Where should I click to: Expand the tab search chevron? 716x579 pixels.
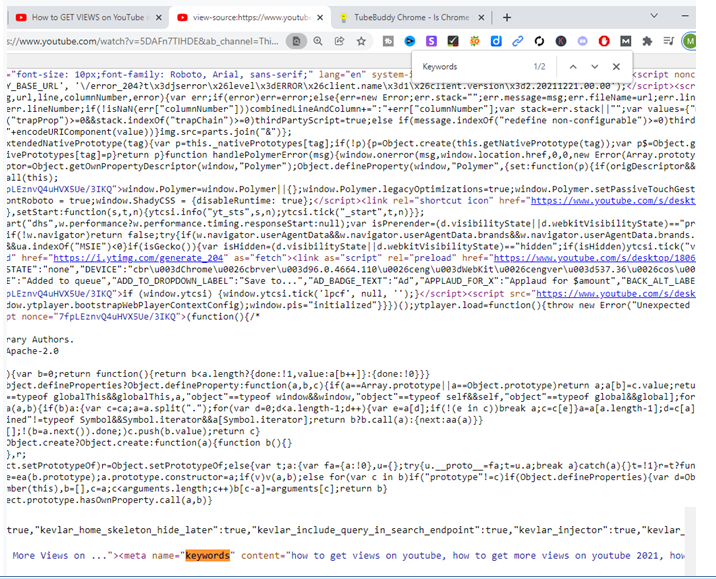coord(654,16)
